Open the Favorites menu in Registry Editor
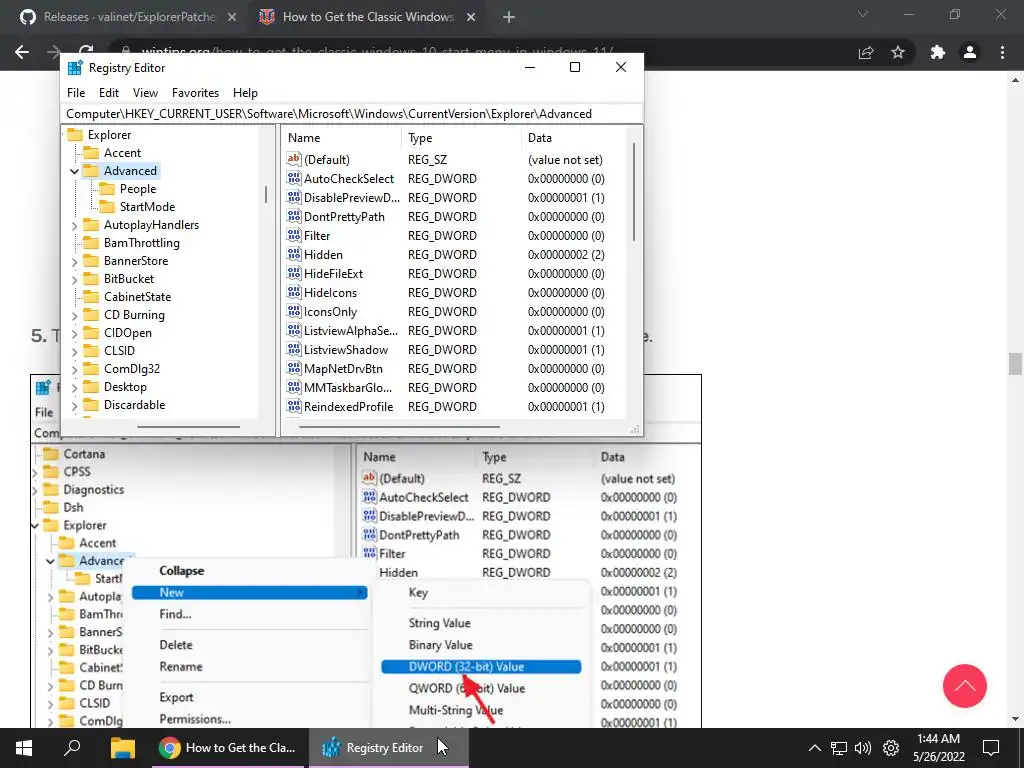 click(195, 93)
